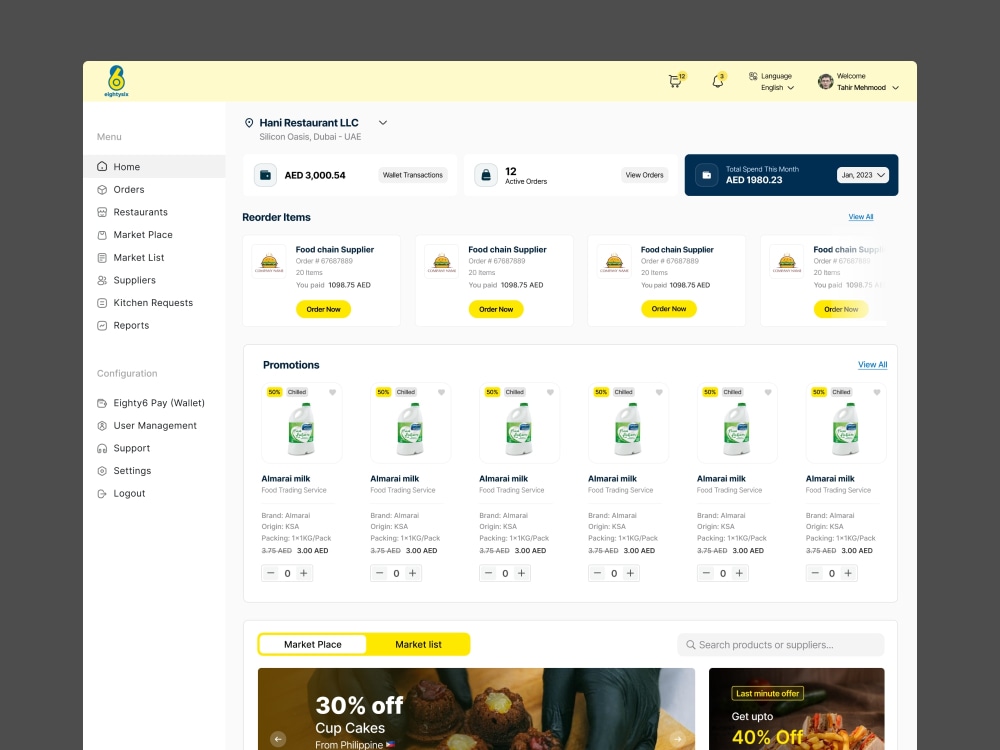
Task: Favorite the fifth Almarai milk card
Action: pyautogui.click(x=768, y=392)
